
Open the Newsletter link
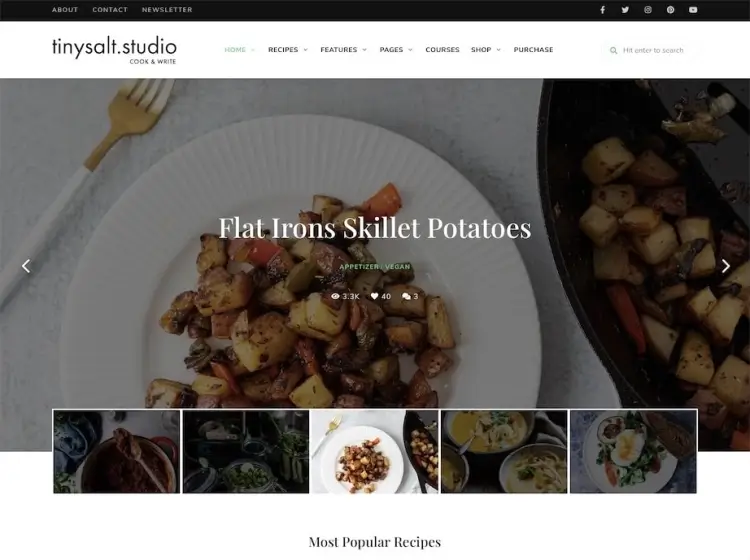pos(167,10)
